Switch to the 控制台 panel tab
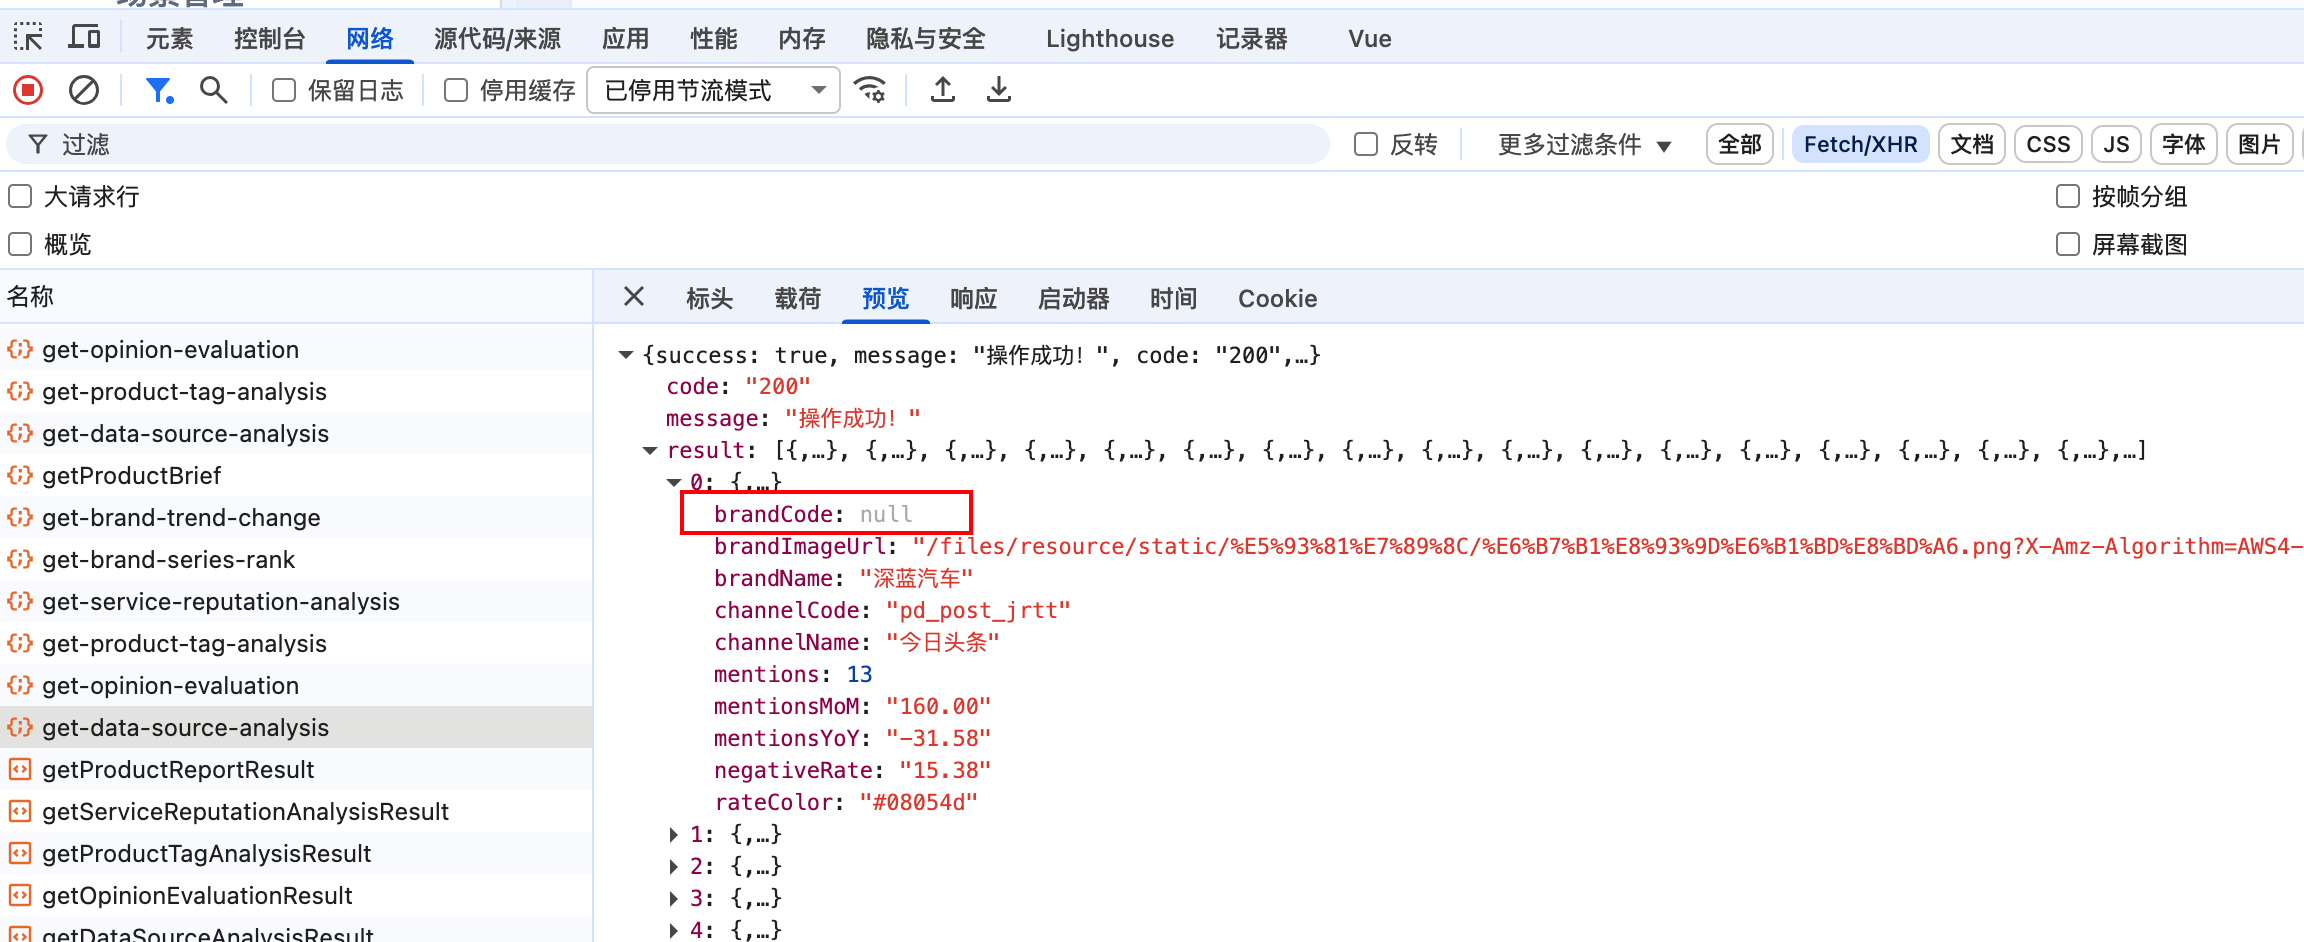The width and height of the screenshot is (2304, 942). pos(269,39)
